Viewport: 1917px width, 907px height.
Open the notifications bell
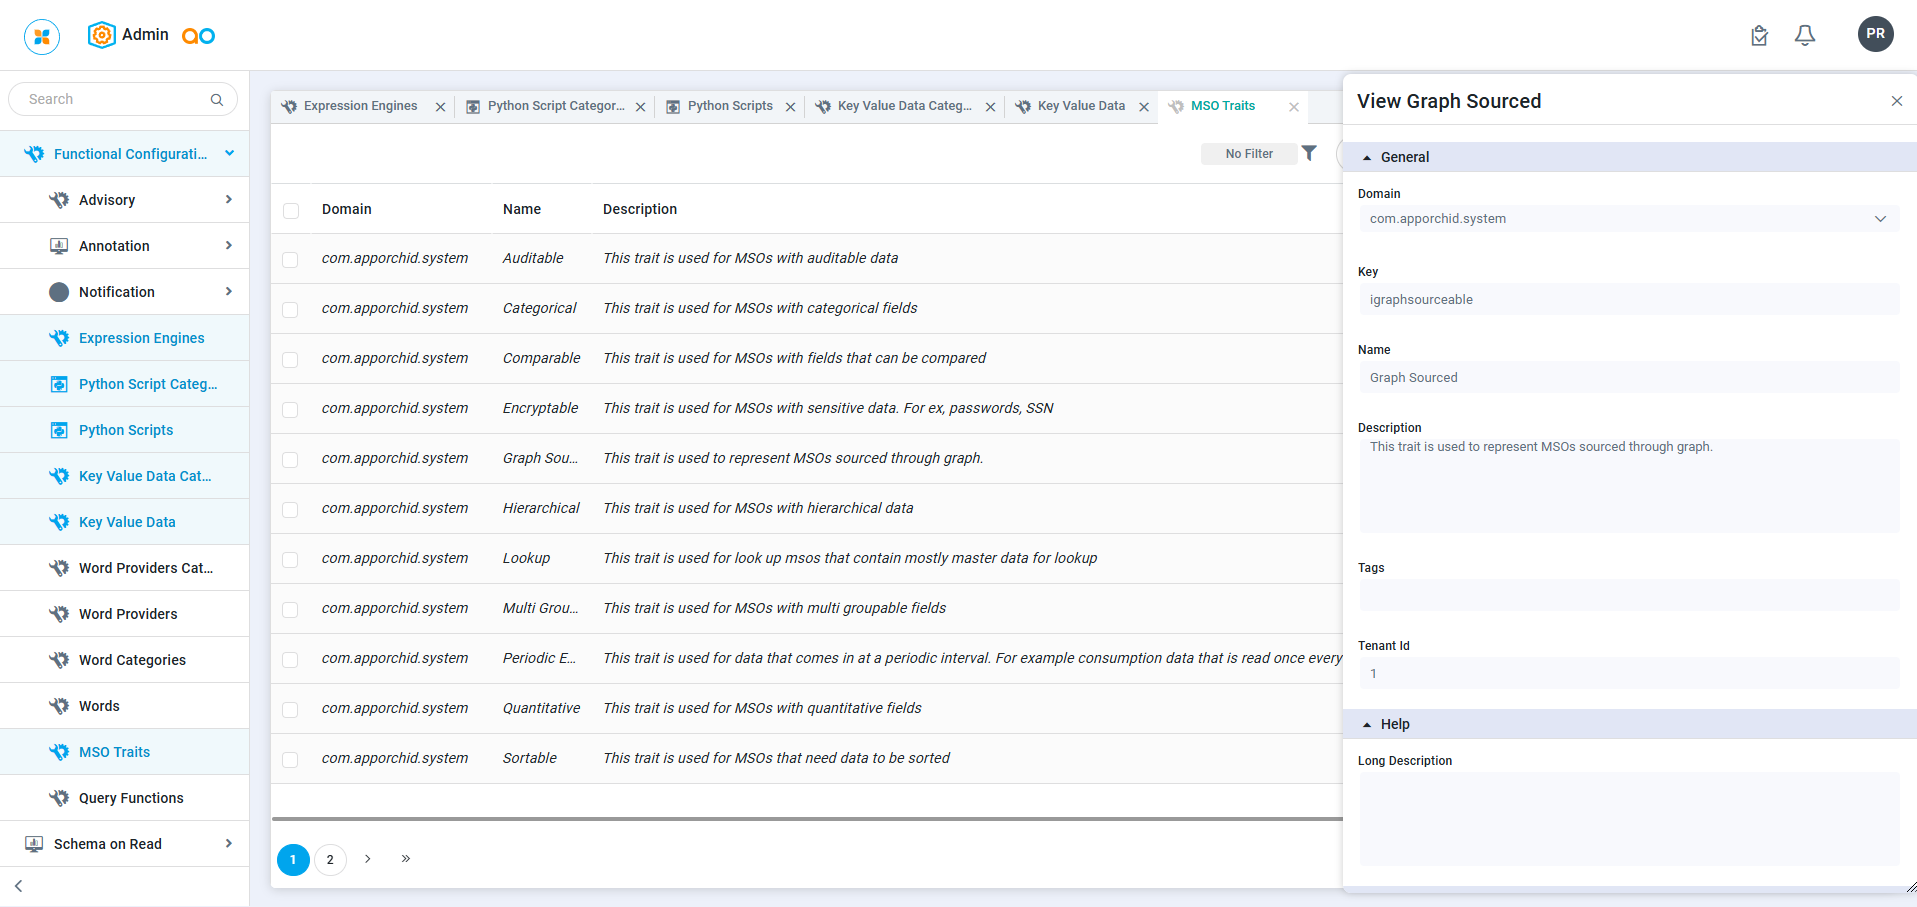pos(1804,36)
